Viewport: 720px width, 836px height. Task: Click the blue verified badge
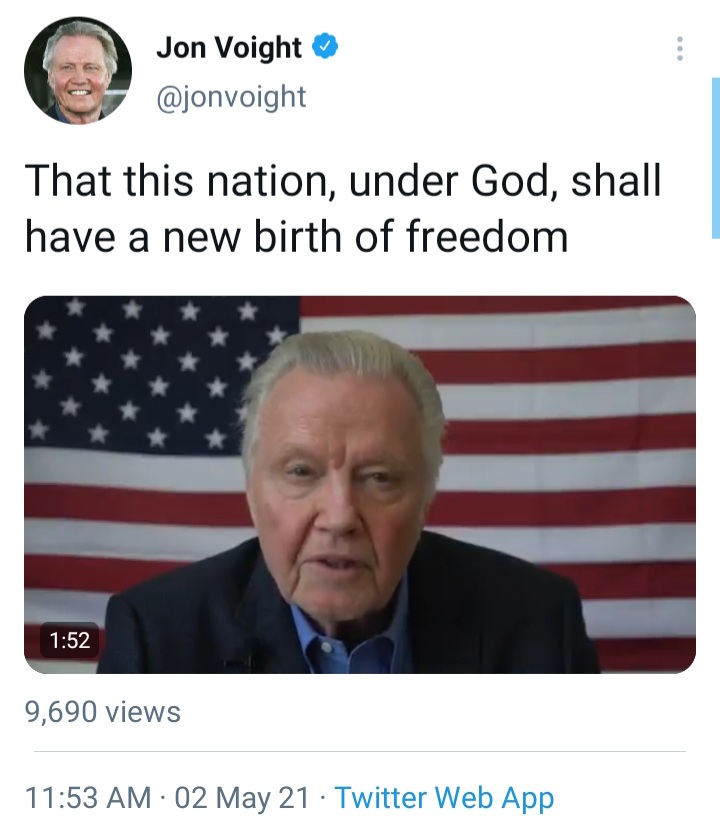tap(324, 46)
